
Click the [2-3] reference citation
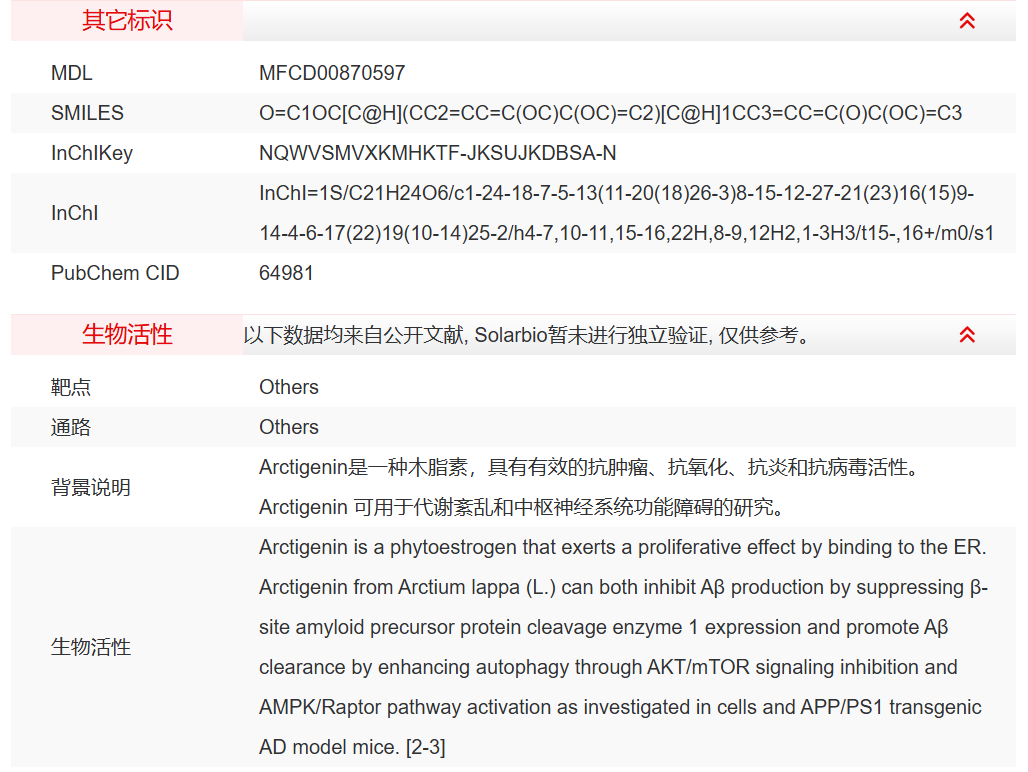pyautogui.click(x=425, y=747)
